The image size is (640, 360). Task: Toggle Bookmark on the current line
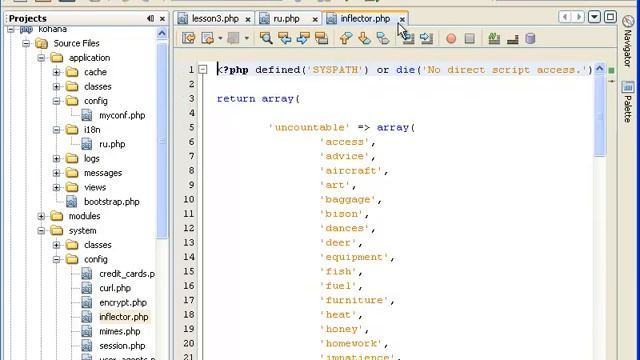(x=383, y=38)
